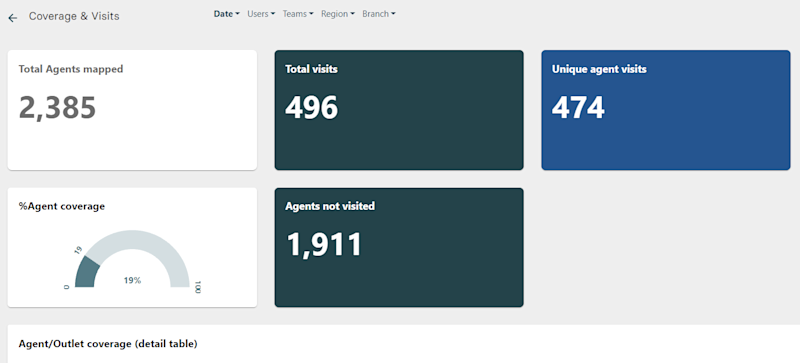Click the Agent/Outlet coverage detail table header

(108, 344)
